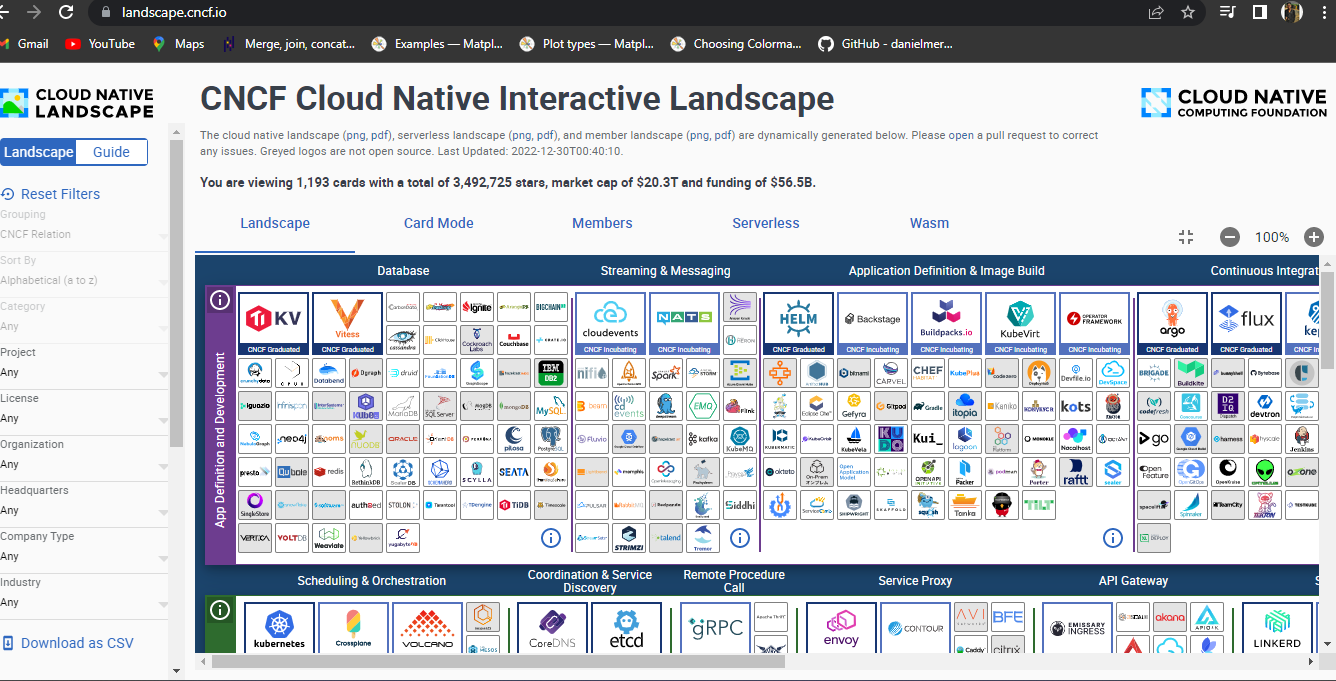Open the cloudevents project card

click(610, 323)
